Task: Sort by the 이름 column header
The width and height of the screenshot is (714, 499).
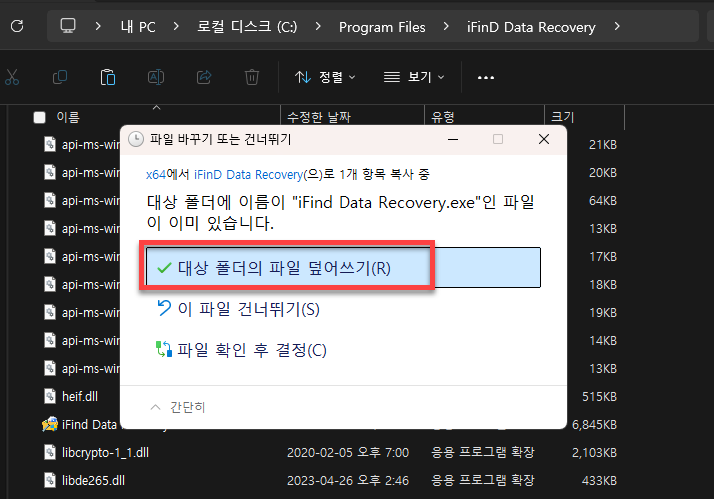Action: (68, 117)
